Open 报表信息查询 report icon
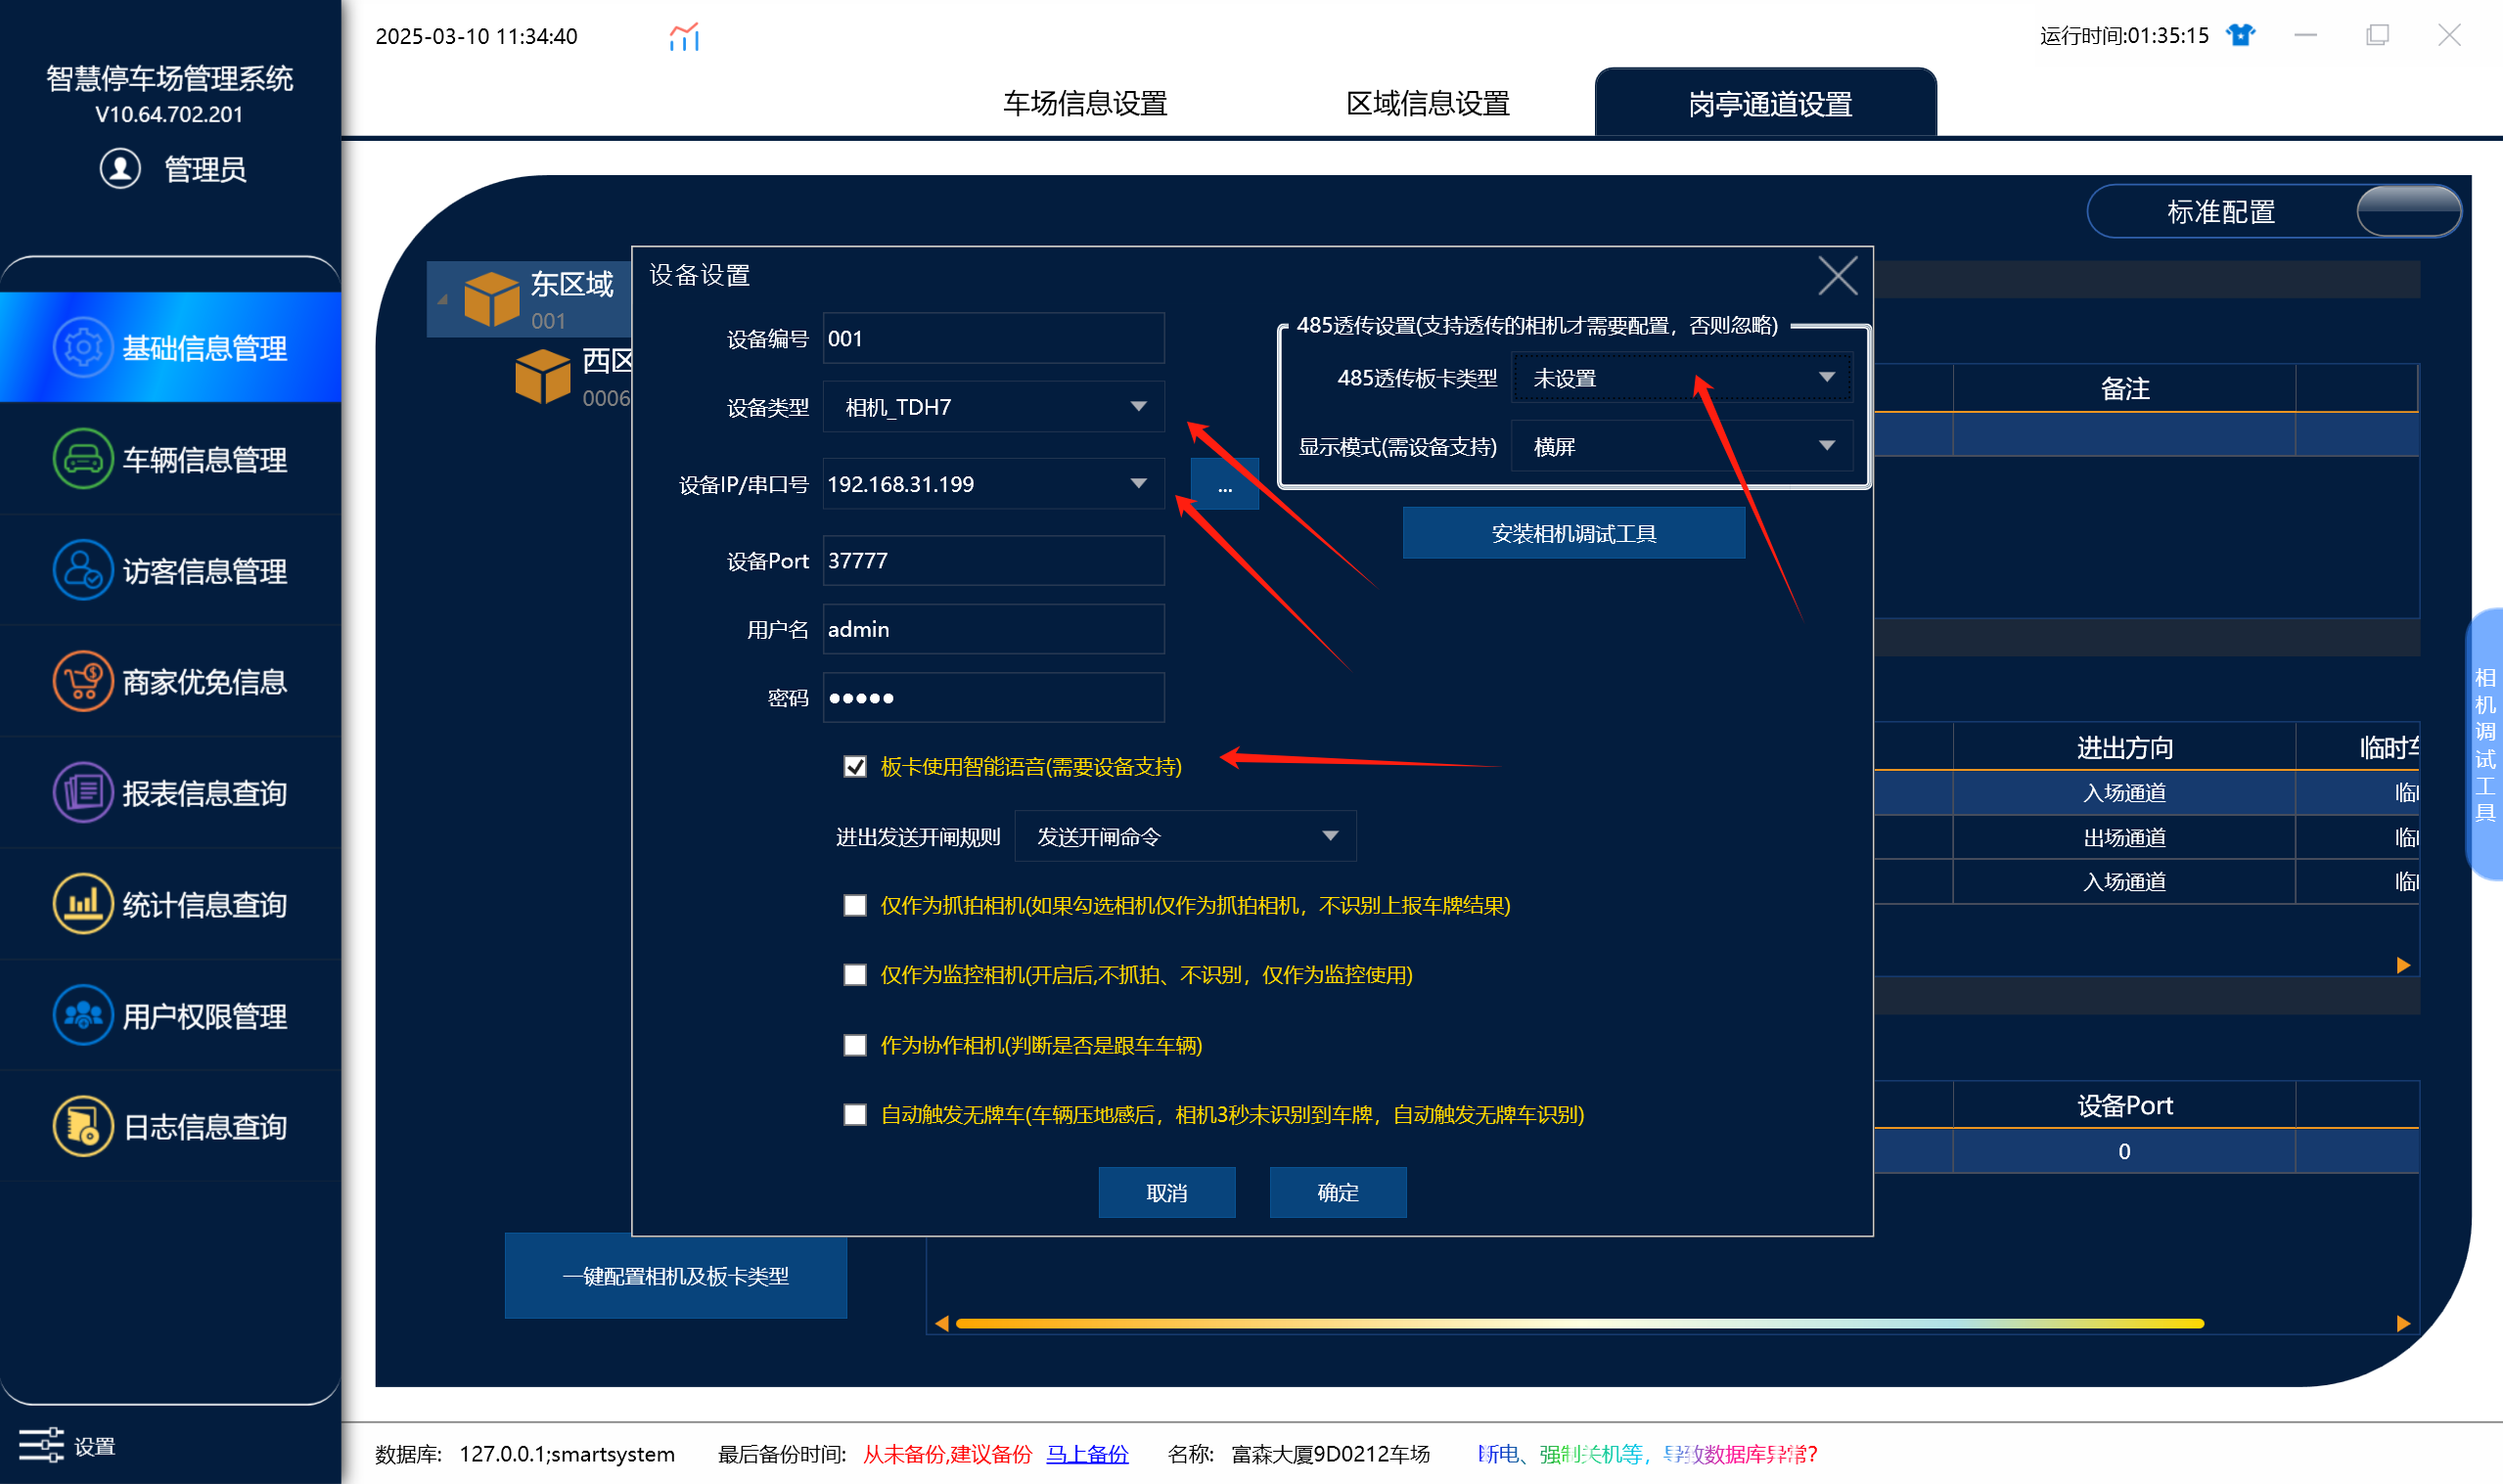The image size is (2503, 1484). coord(83,793)
